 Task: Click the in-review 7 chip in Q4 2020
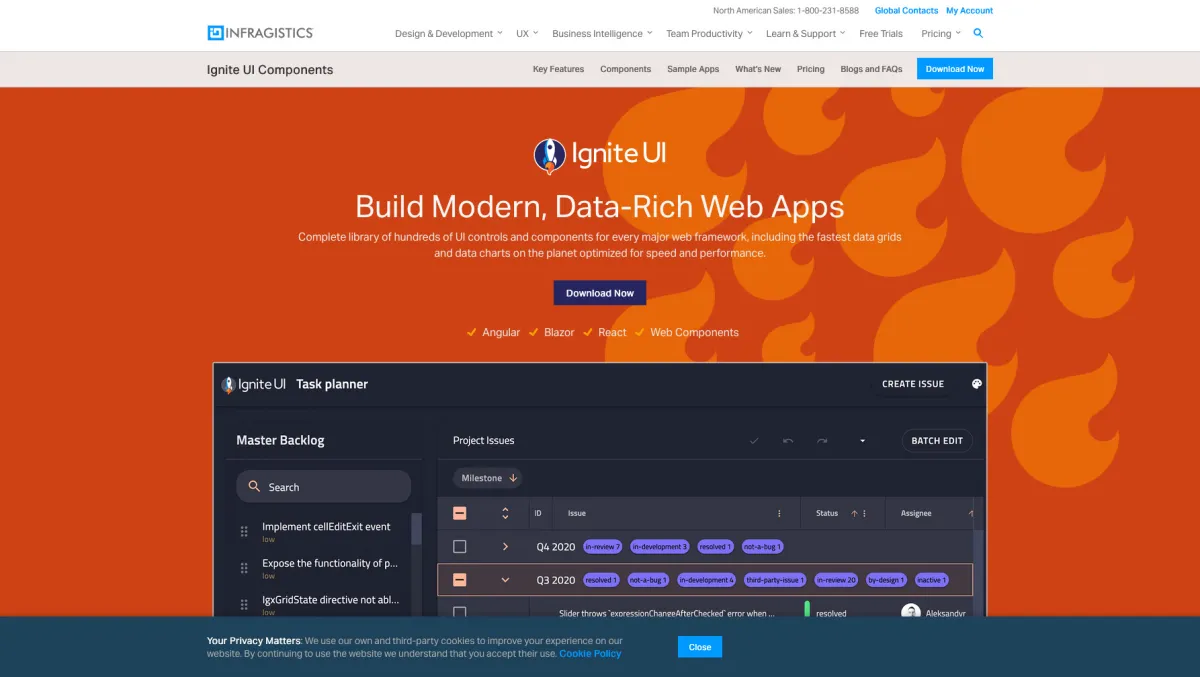point(603,547)
